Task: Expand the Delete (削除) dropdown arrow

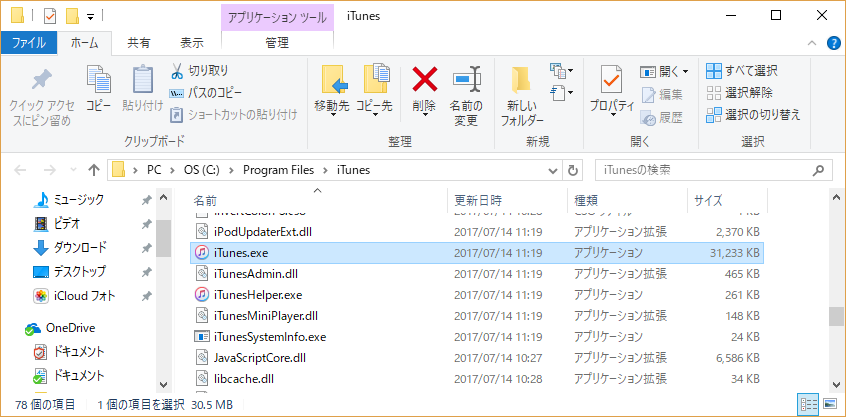Action: (x=425, y=113)
